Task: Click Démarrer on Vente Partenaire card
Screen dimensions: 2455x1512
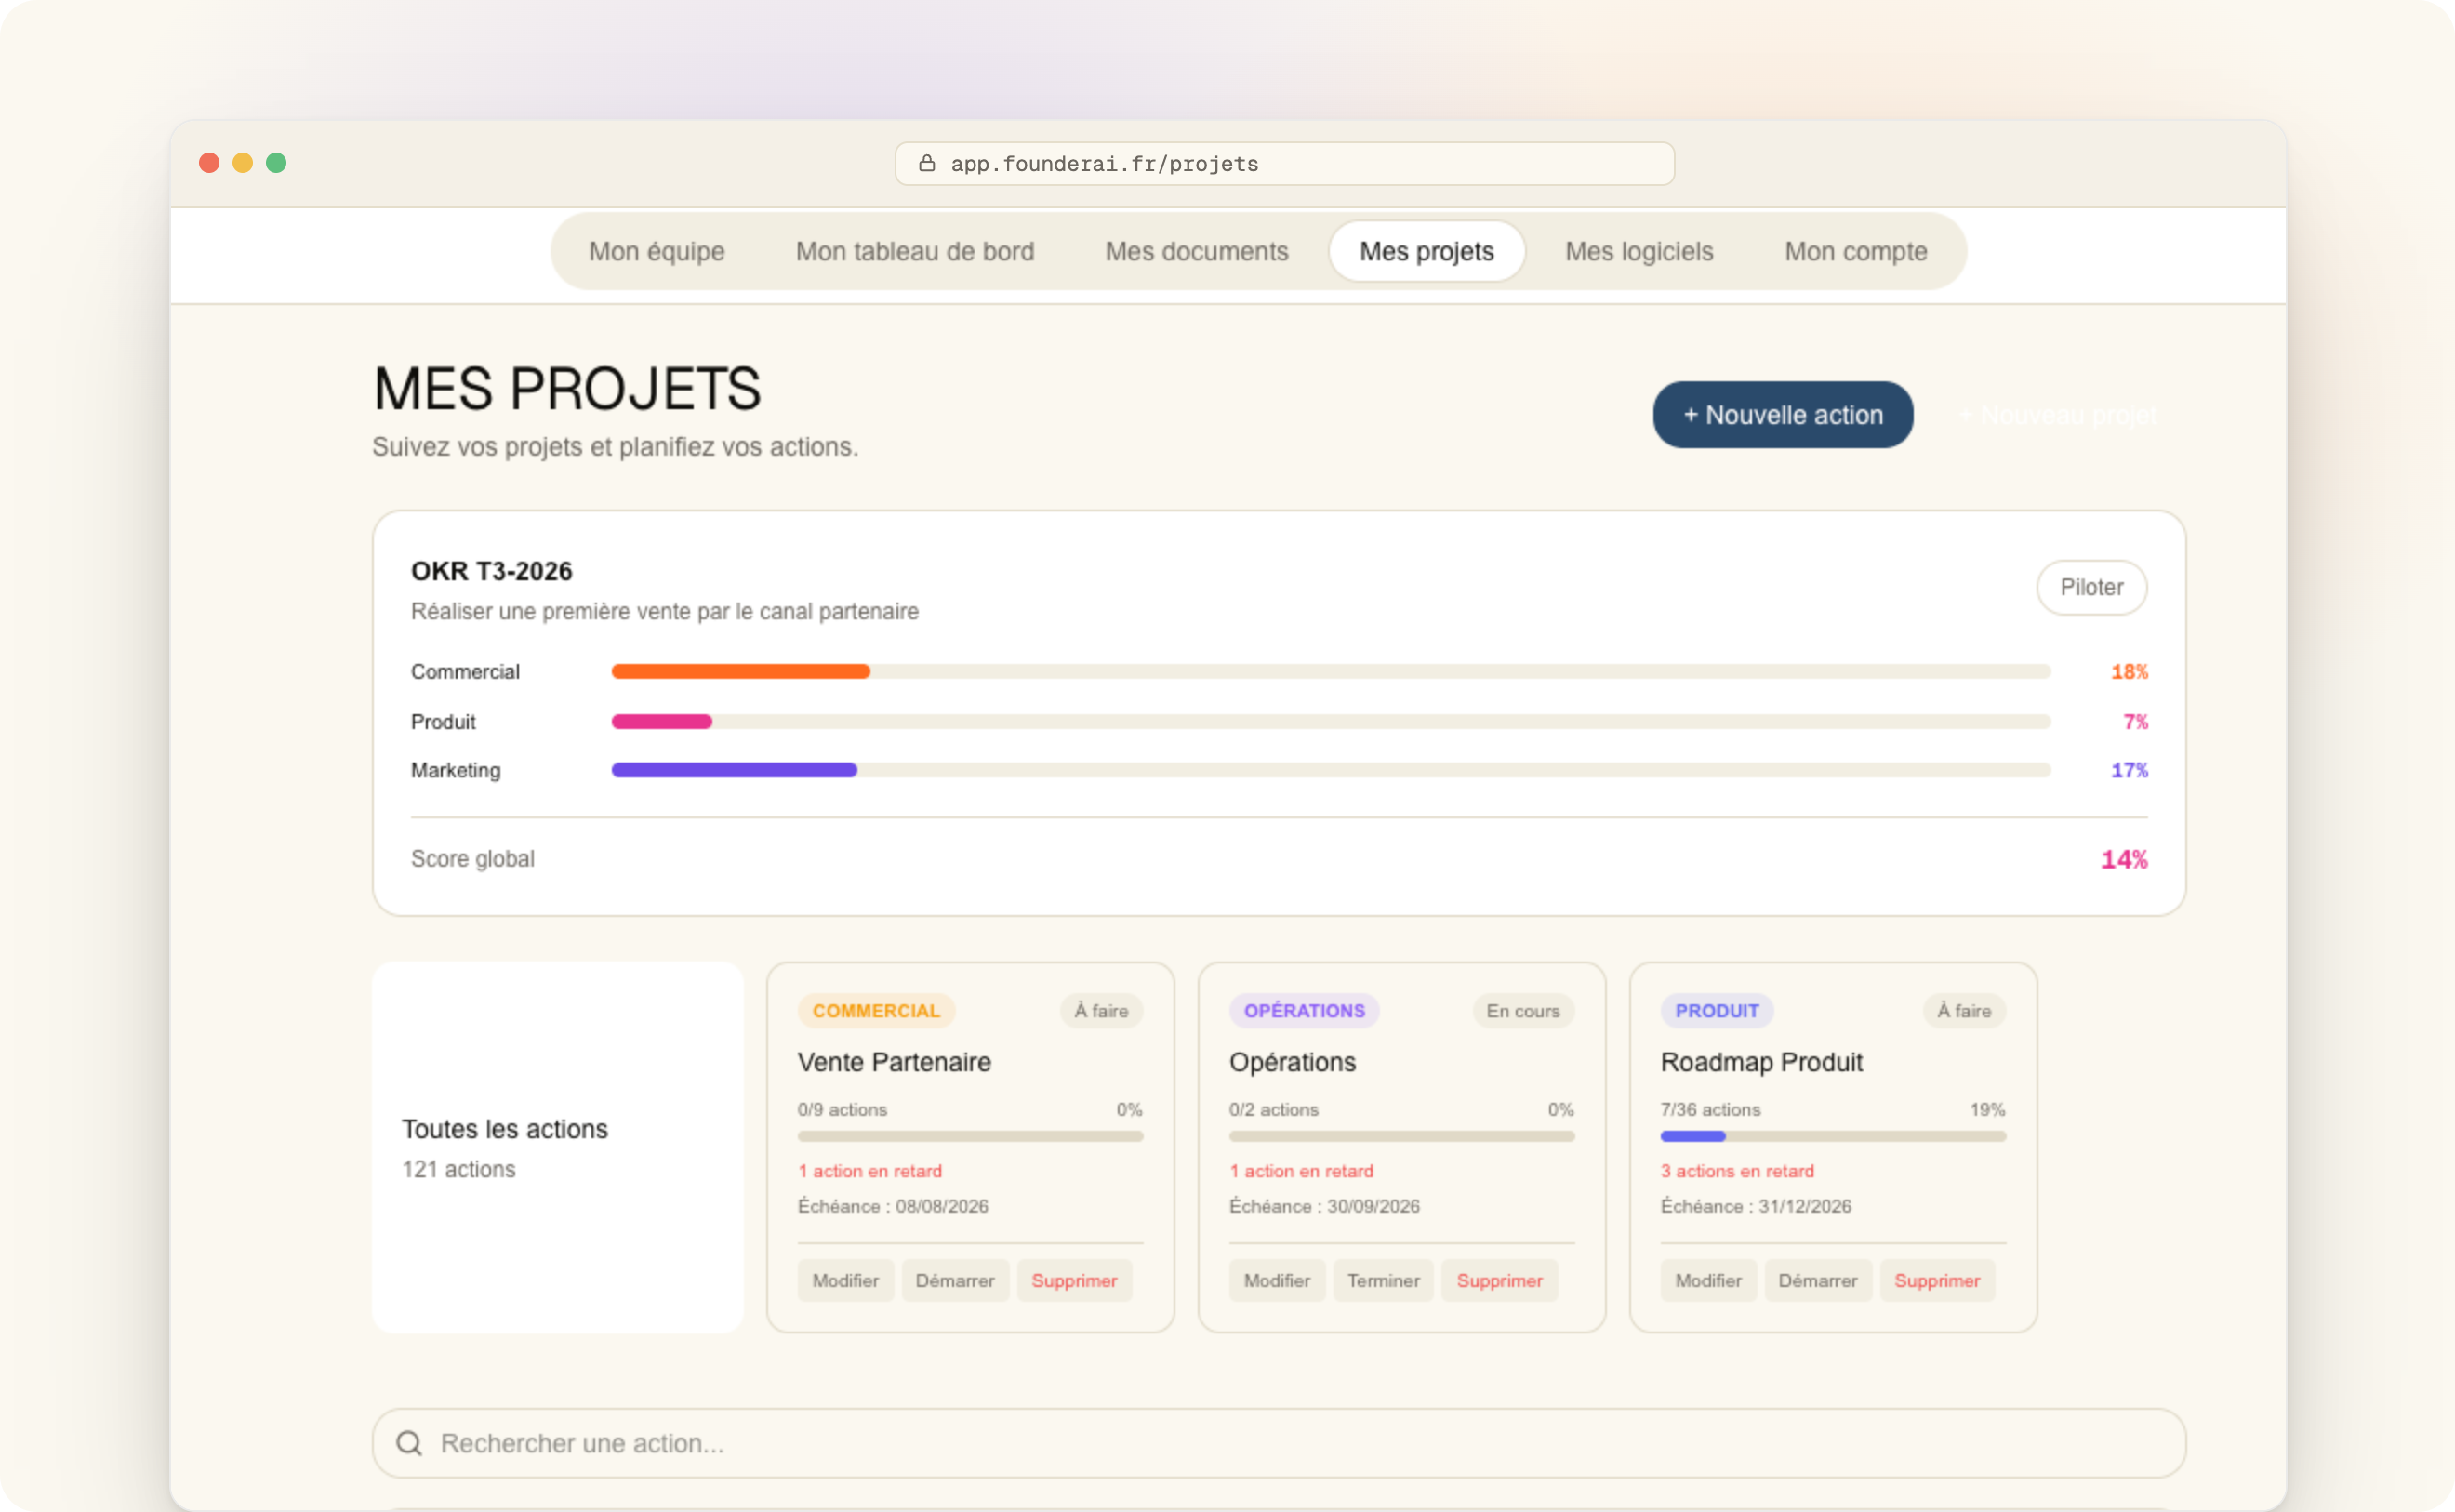Action: coord(955,1281)
